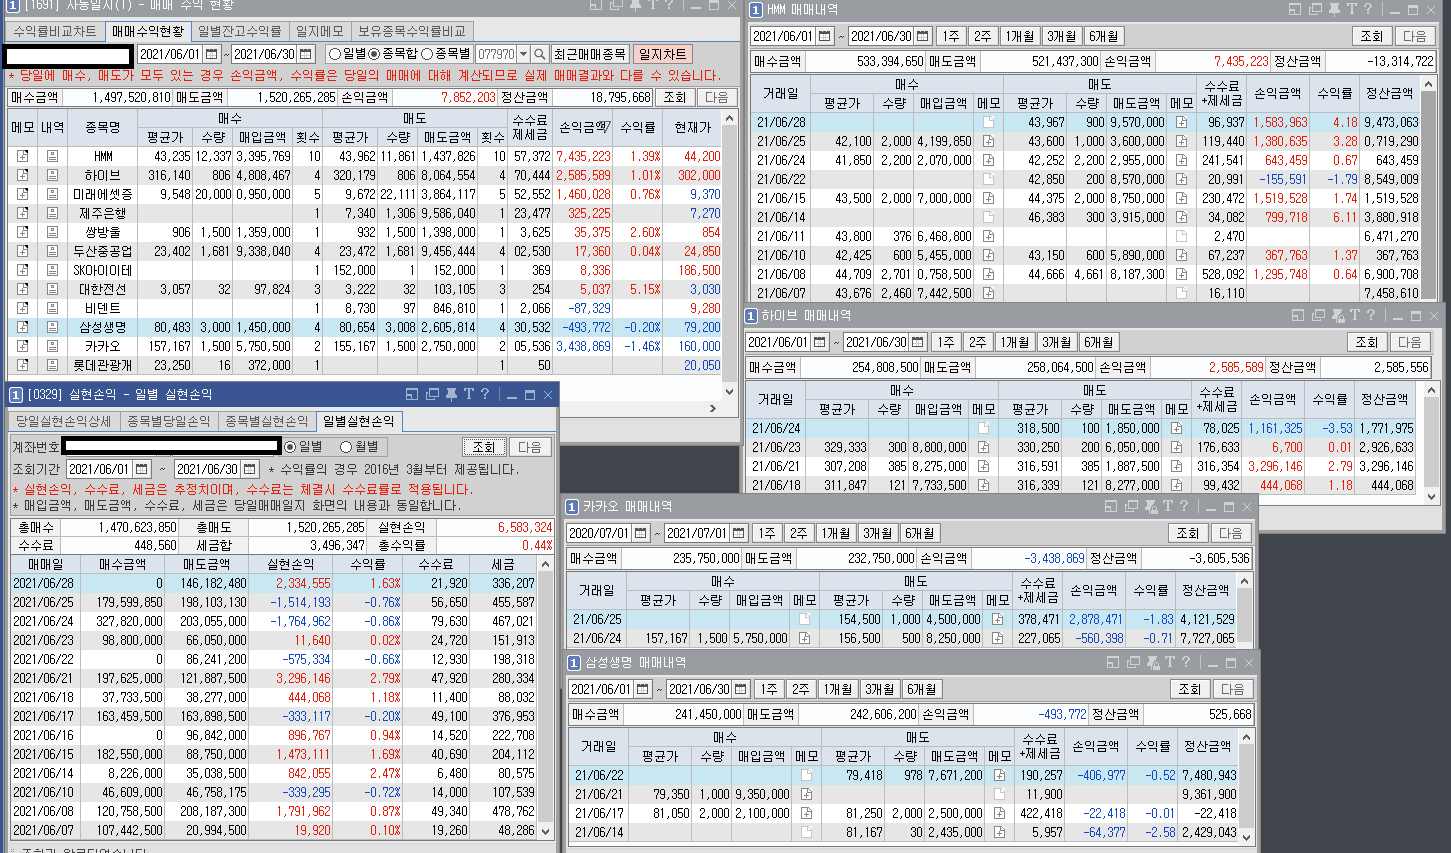Screen dimensions: 1451x853
Task: Open 보유종목수익률비교 tab
Action: click(412, 31)
